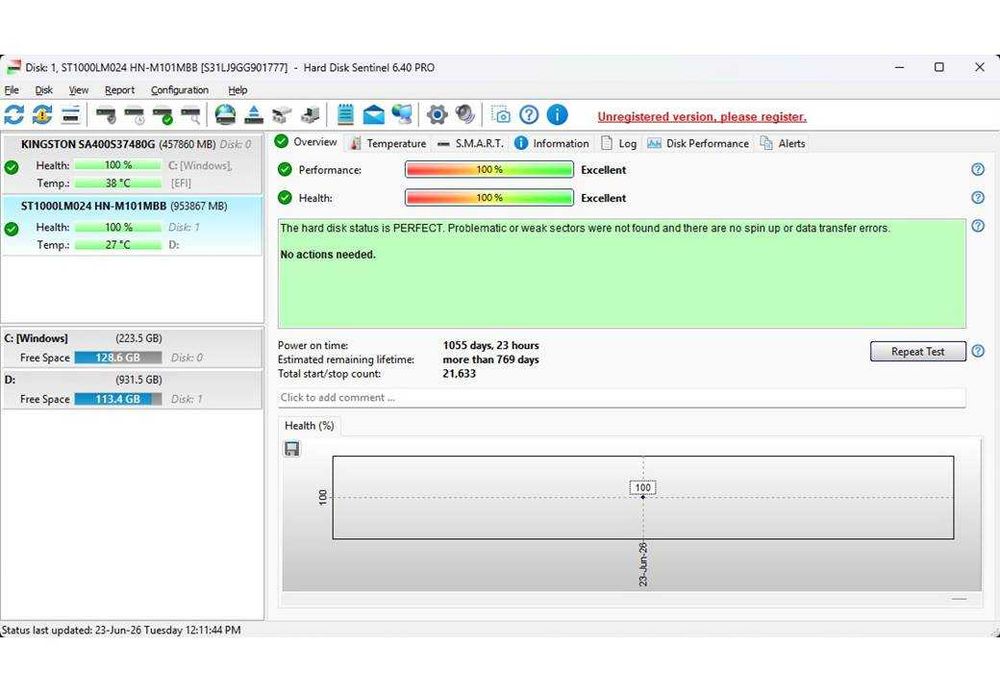
Task: Click the disk with magnifier surface test icon
Action: 191,115
